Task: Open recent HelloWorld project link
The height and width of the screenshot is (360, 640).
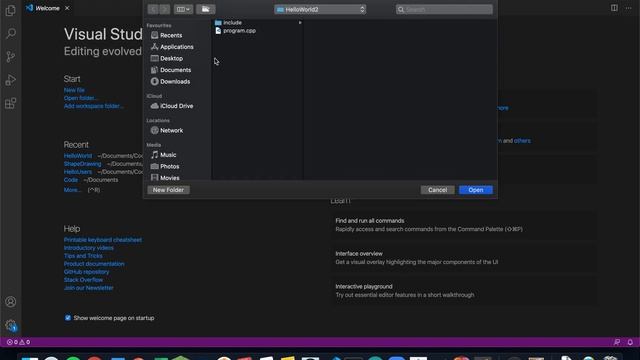Action: tap(78, 156)
